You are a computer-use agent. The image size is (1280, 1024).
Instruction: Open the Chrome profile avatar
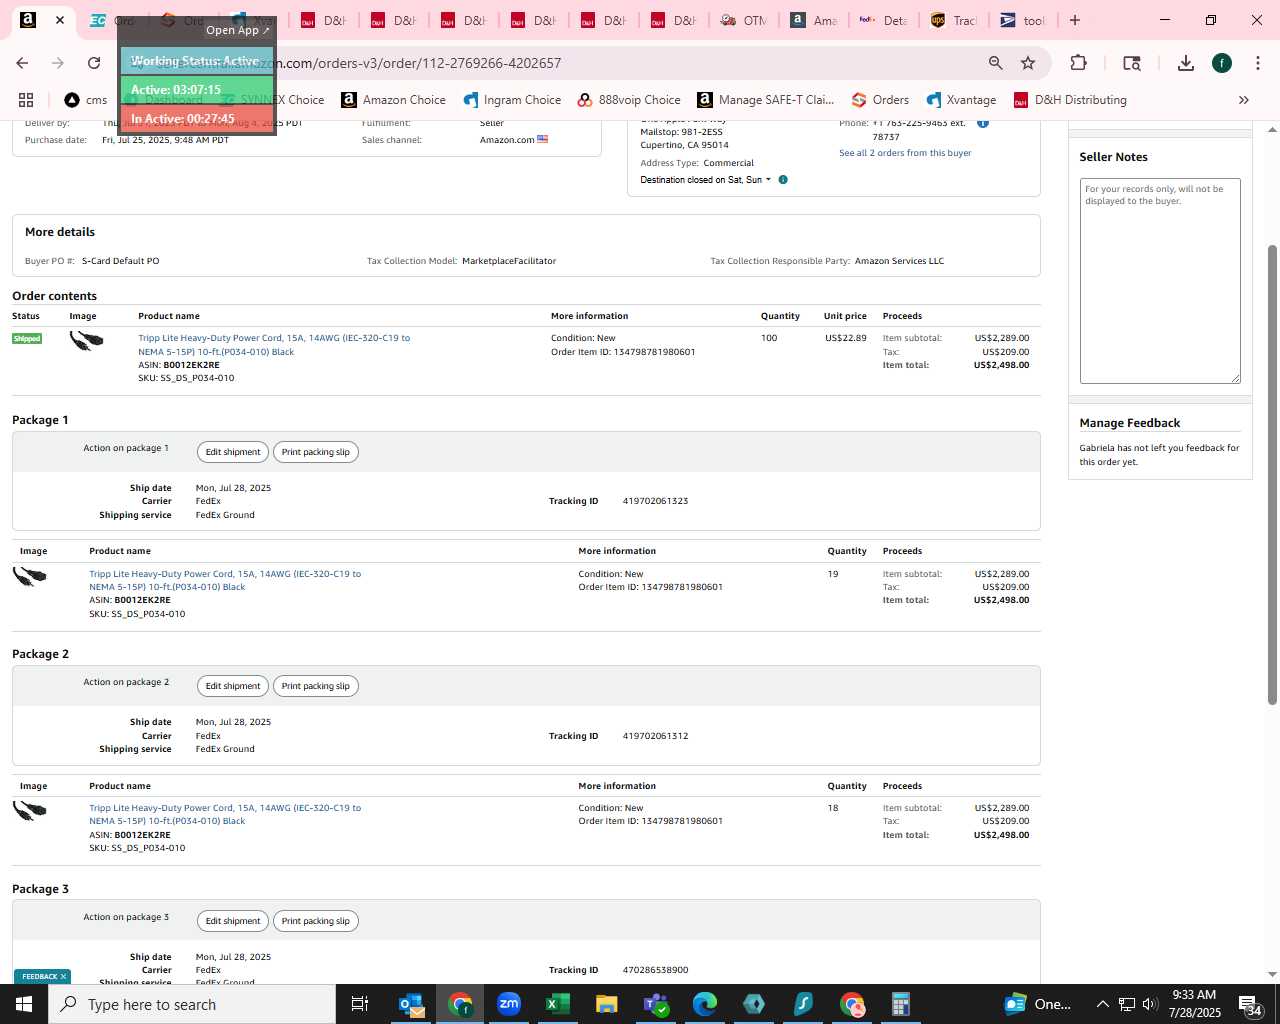(1222, 63)
